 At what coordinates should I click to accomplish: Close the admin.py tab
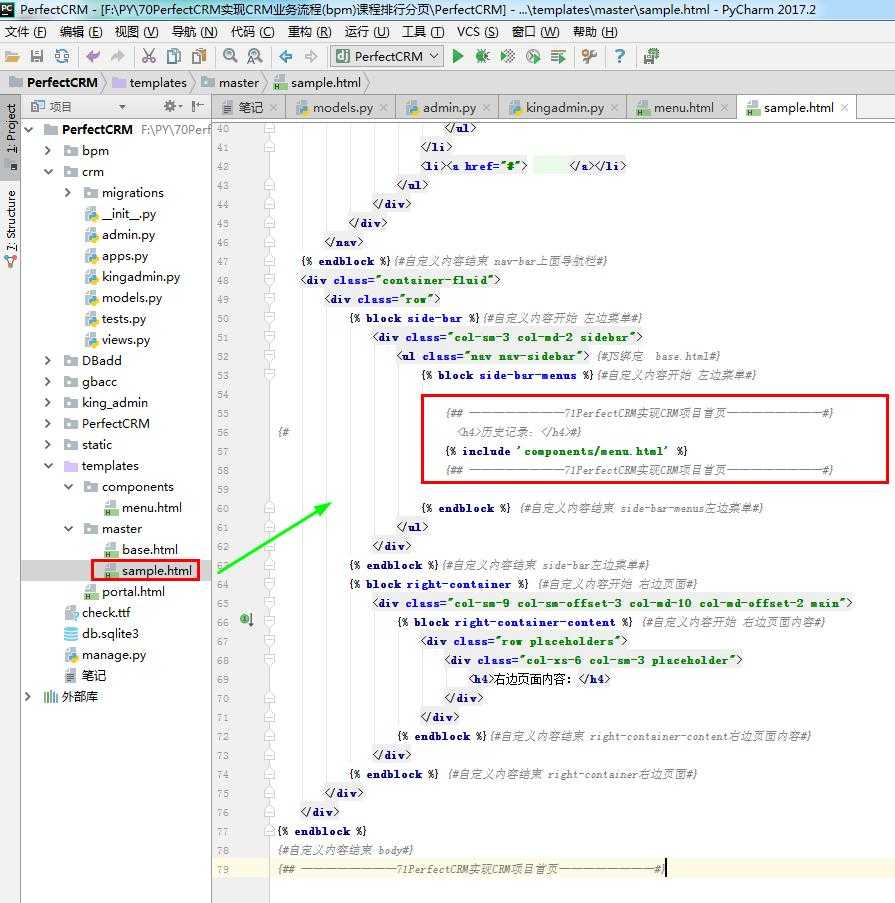[487, 108]
